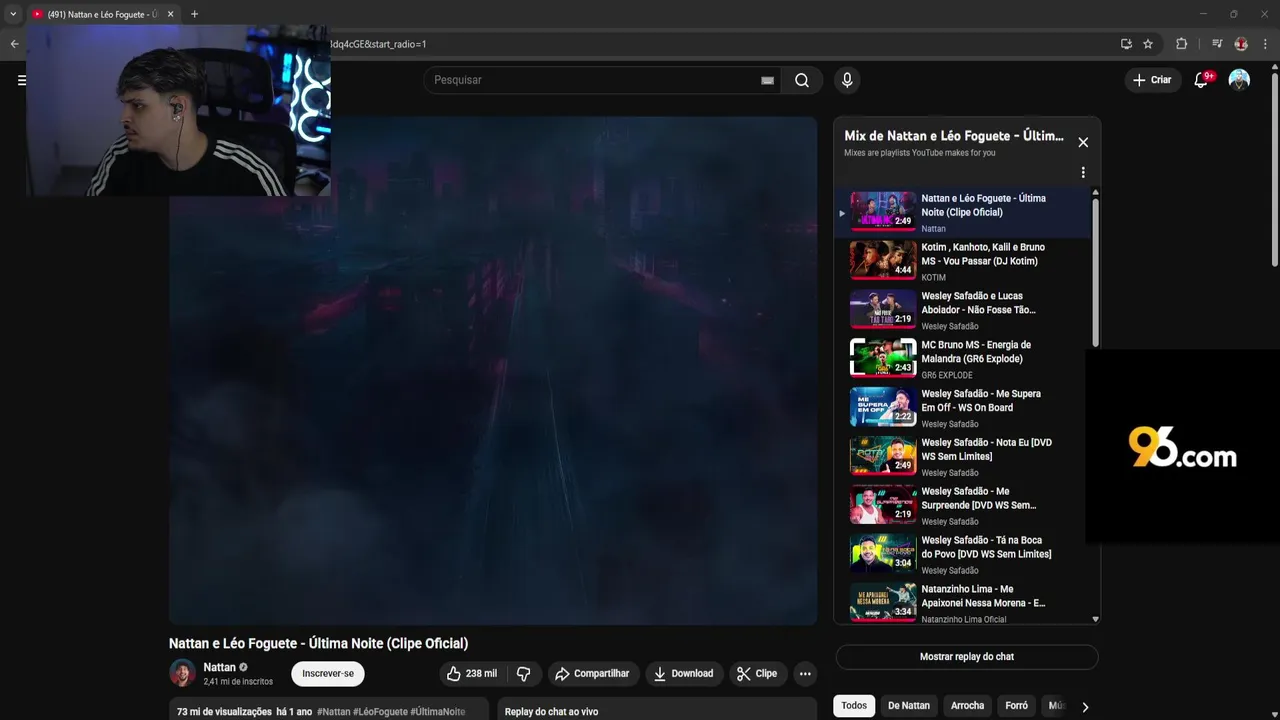Open Tá na Boca do Povo thumbnail

[x=883, y=554]
